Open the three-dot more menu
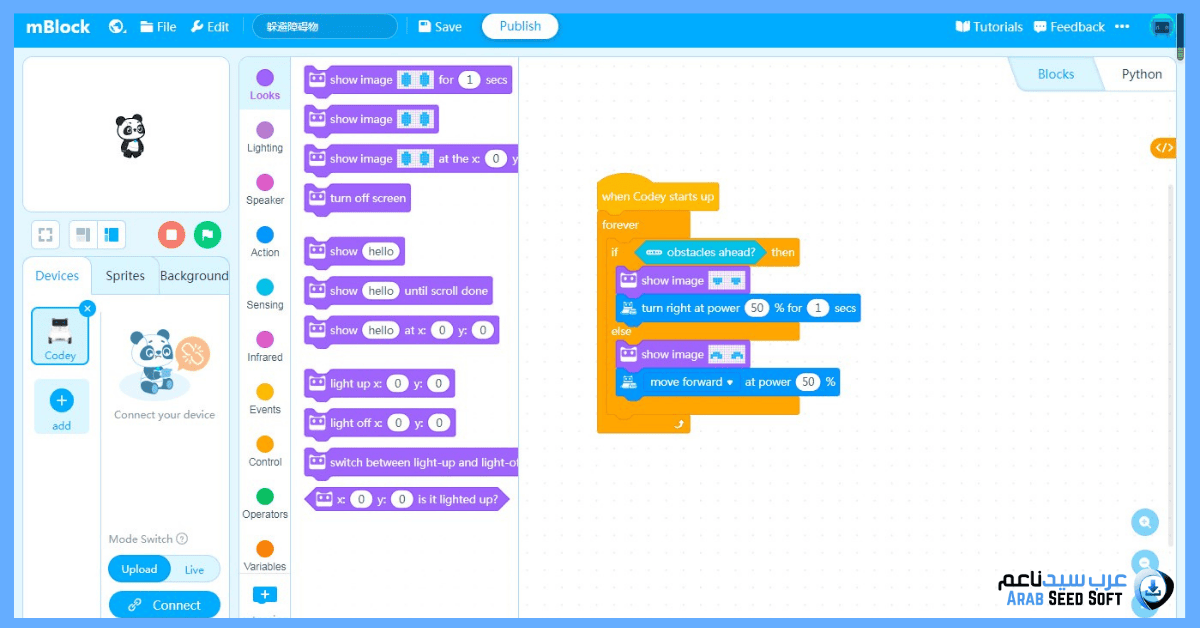Screen dimensions: 1200x628 tap(1122, 27)
